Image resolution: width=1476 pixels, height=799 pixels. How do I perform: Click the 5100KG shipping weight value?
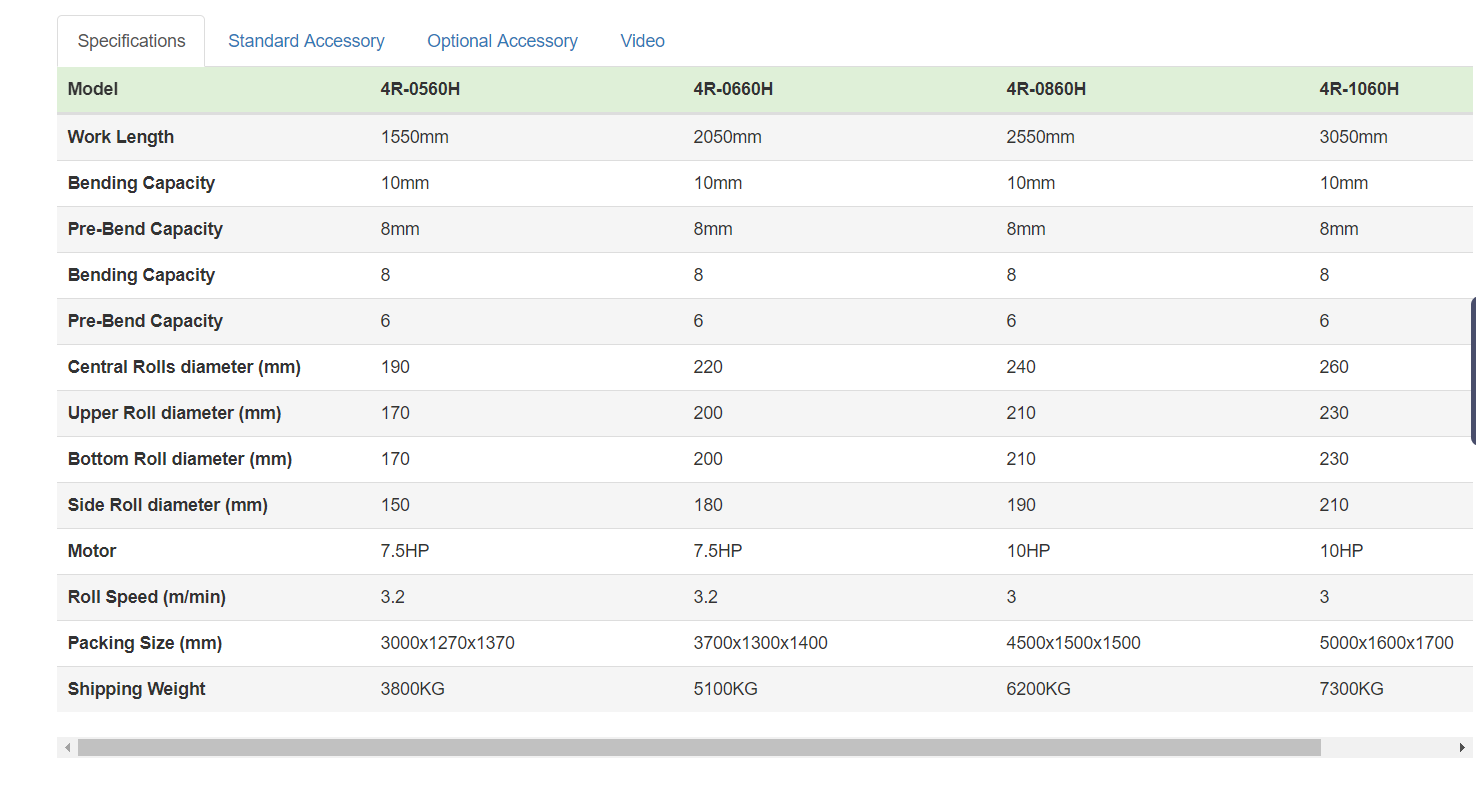tap(725, 689)
